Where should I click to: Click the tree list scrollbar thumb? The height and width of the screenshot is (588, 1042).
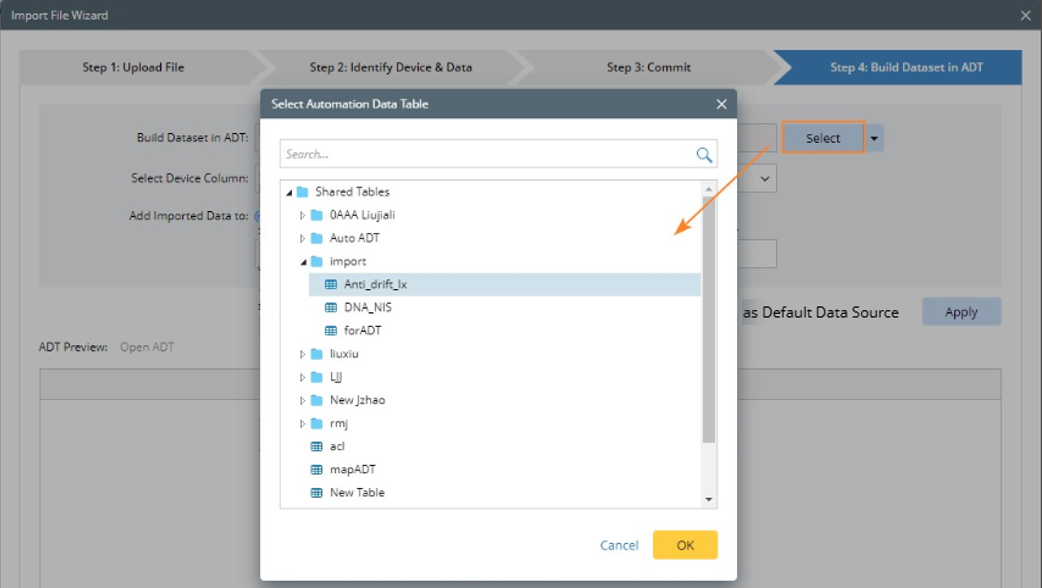coord(709,320)
